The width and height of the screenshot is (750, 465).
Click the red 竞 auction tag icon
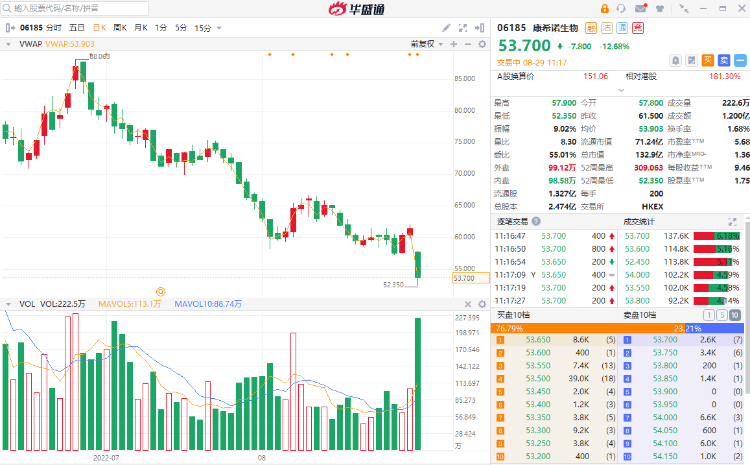[638, 28]
